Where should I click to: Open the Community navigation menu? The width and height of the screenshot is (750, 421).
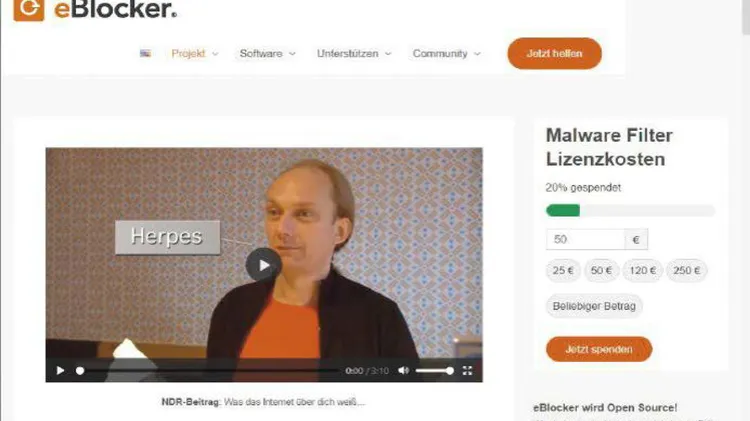[x=446, y=54]
